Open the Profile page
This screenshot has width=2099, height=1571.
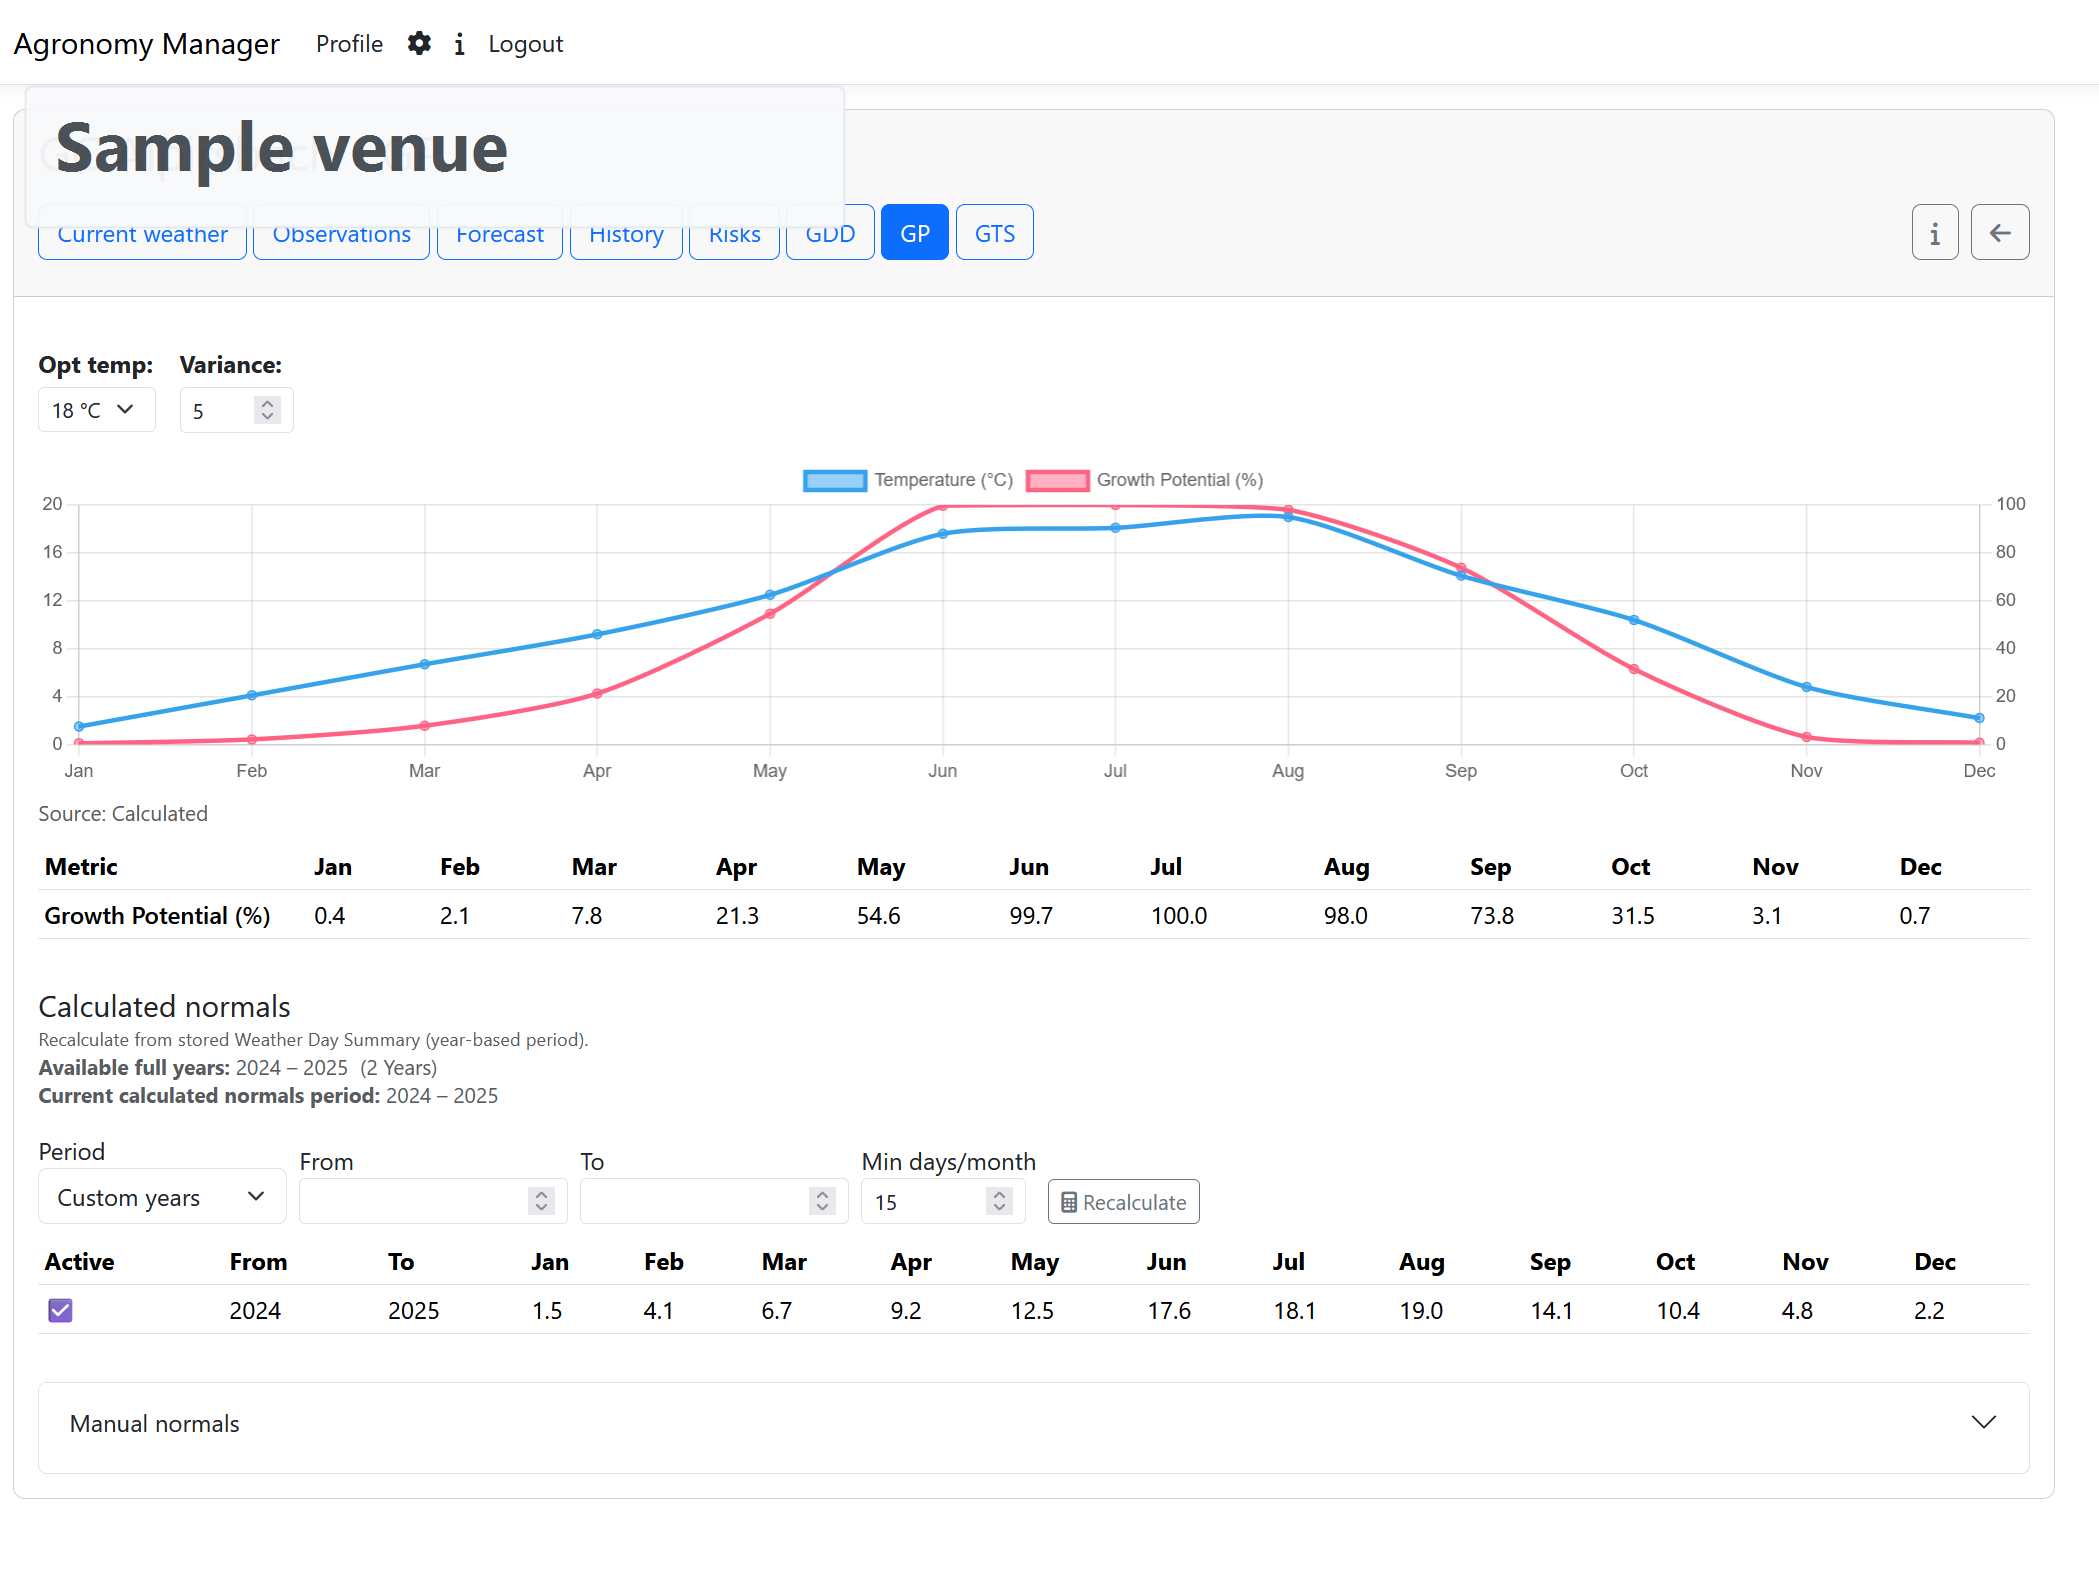coord(348,43)
